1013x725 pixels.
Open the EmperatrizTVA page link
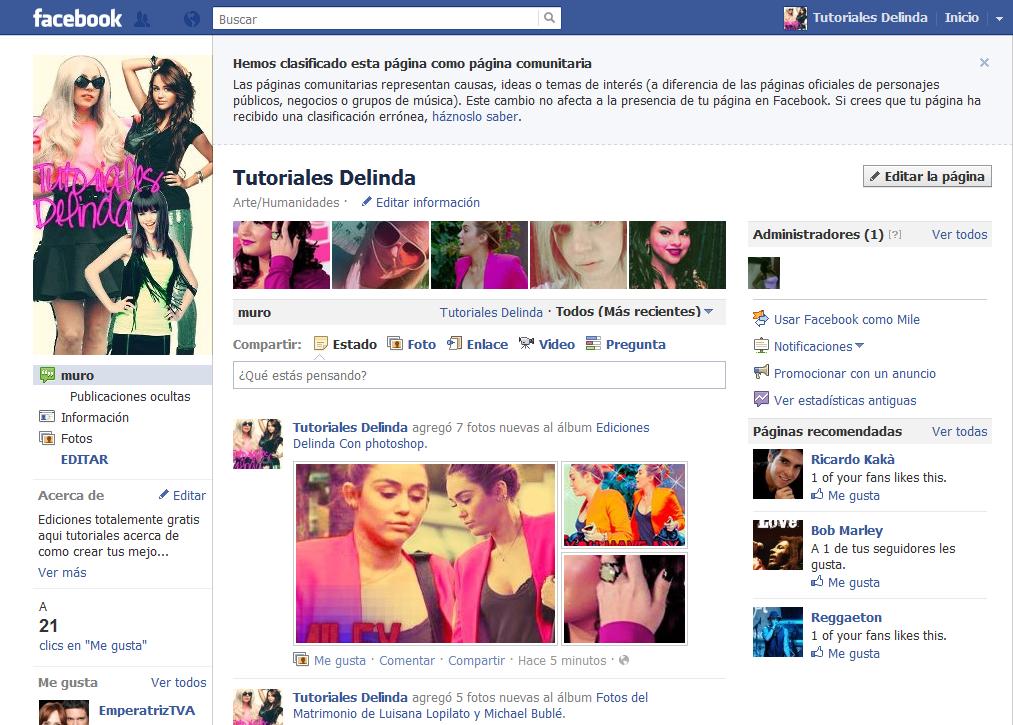[147, 710]
